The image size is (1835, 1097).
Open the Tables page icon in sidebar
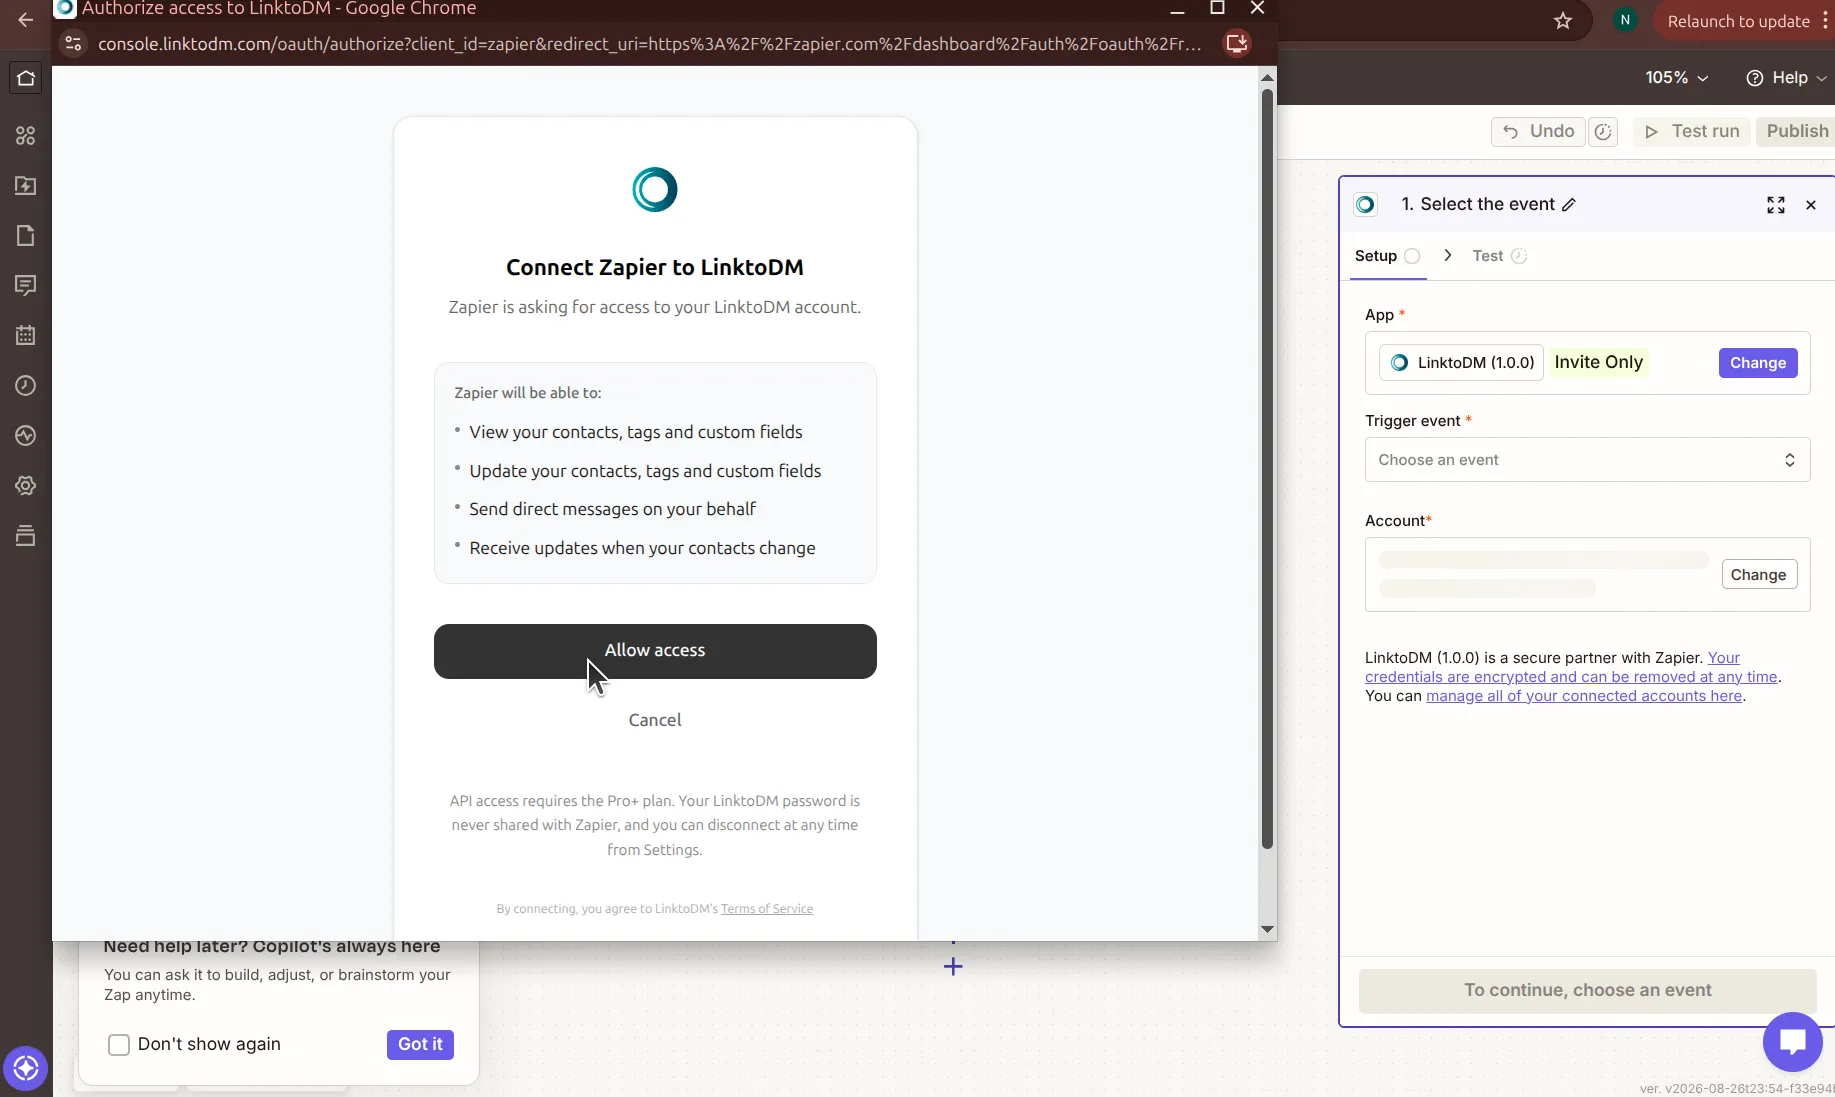tap(26, 236)
